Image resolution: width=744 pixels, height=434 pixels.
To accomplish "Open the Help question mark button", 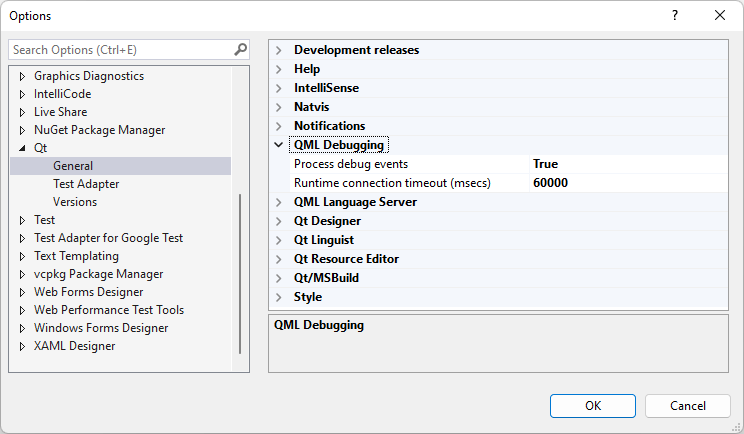I will coord(675,16).
